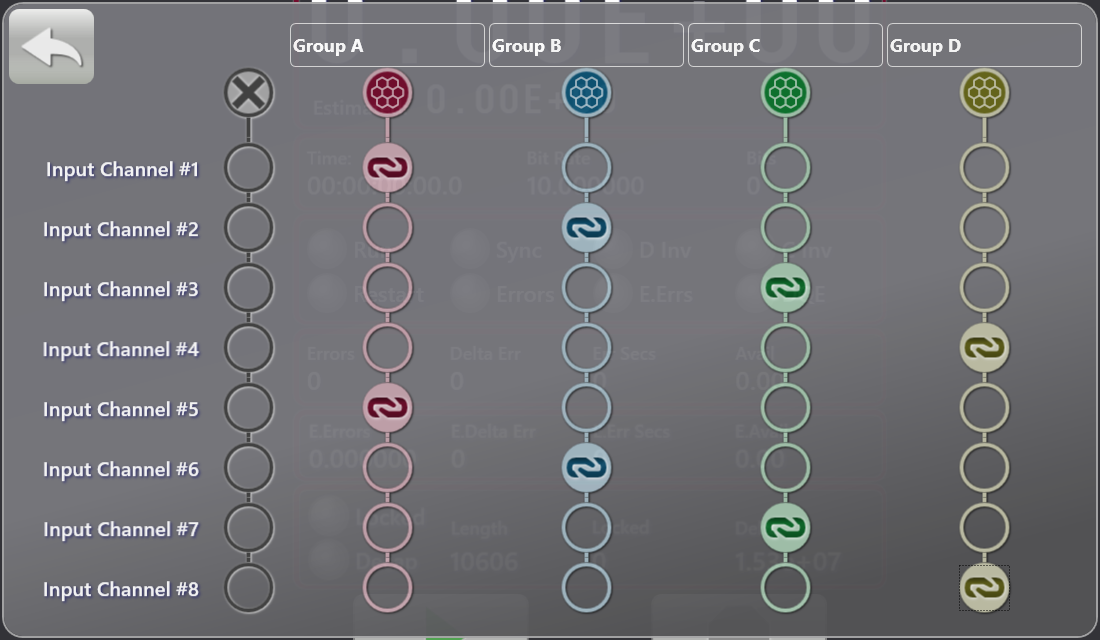Assign Input Channel #1 to Group B
Viewport: 1100px width, 640px height.
(587, 168)
